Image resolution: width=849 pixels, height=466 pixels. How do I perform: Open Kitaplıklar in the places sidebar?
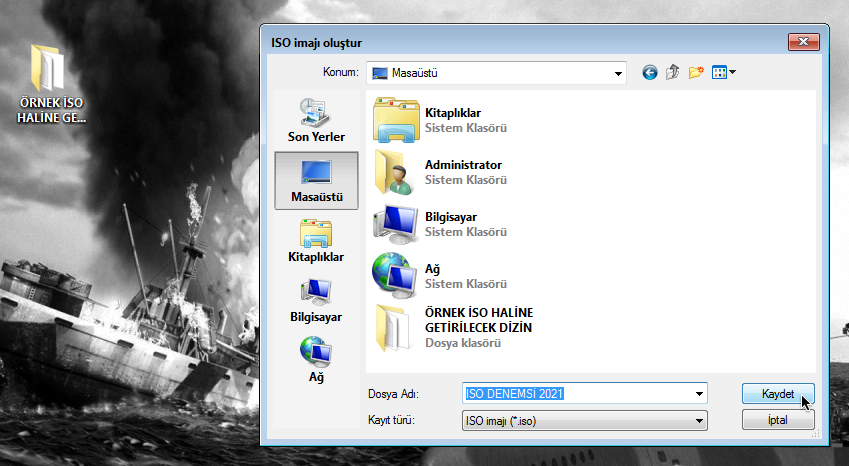tap(316, 241)
